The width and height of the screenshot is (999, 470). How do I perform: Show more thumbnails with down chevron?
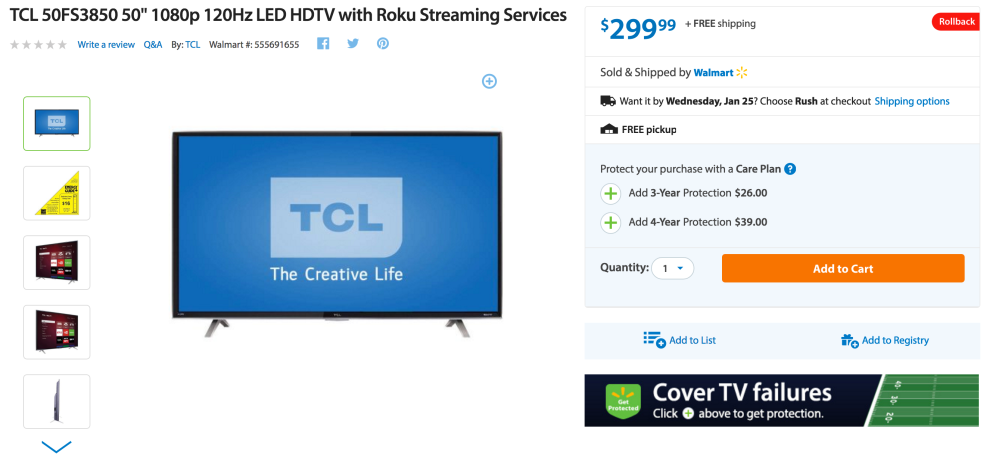(x=57, y=447)
